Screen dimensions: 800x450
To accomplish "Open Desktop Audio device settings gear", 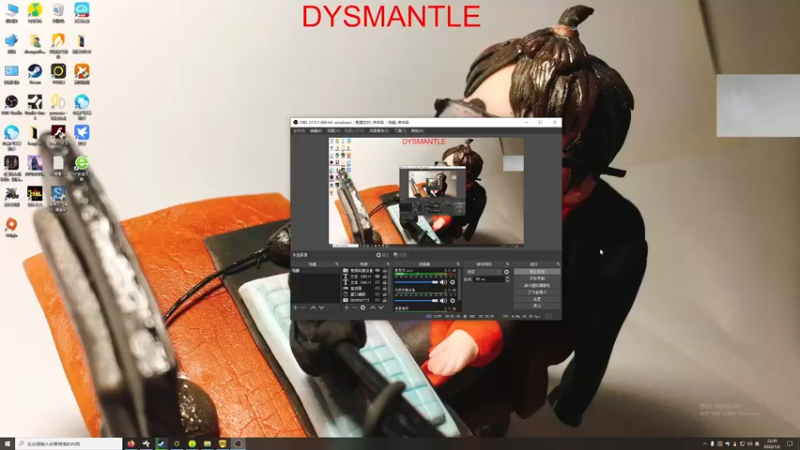I will pyautogui.click(x=453, y=301).
